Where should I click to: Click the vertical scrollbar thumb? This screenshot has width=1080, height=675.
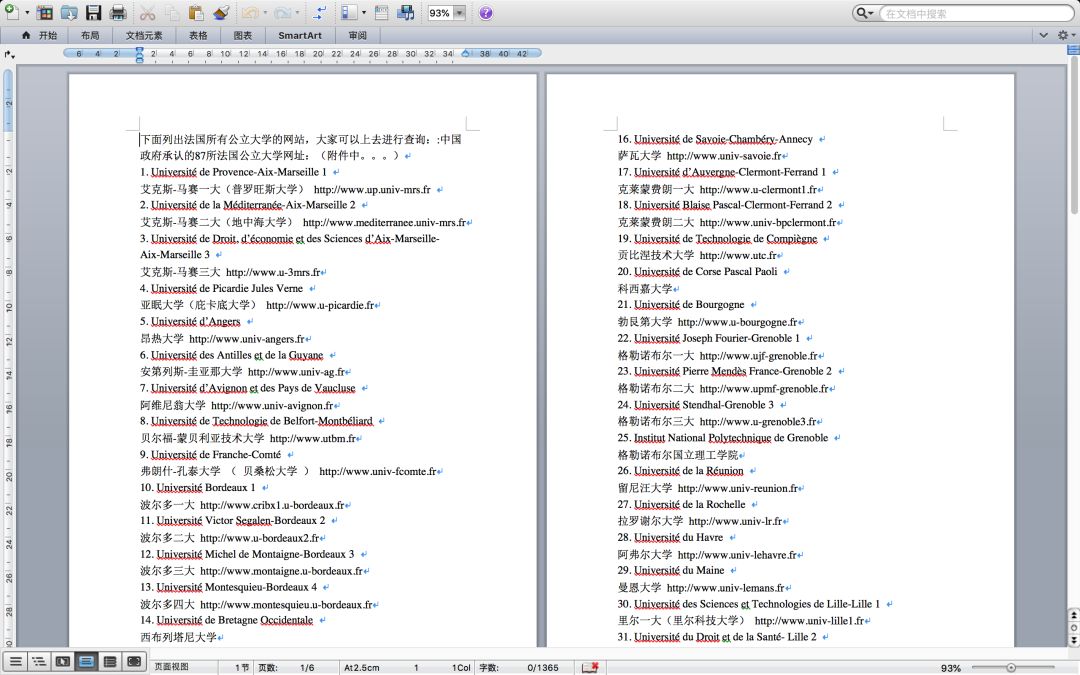point(1072,136)
